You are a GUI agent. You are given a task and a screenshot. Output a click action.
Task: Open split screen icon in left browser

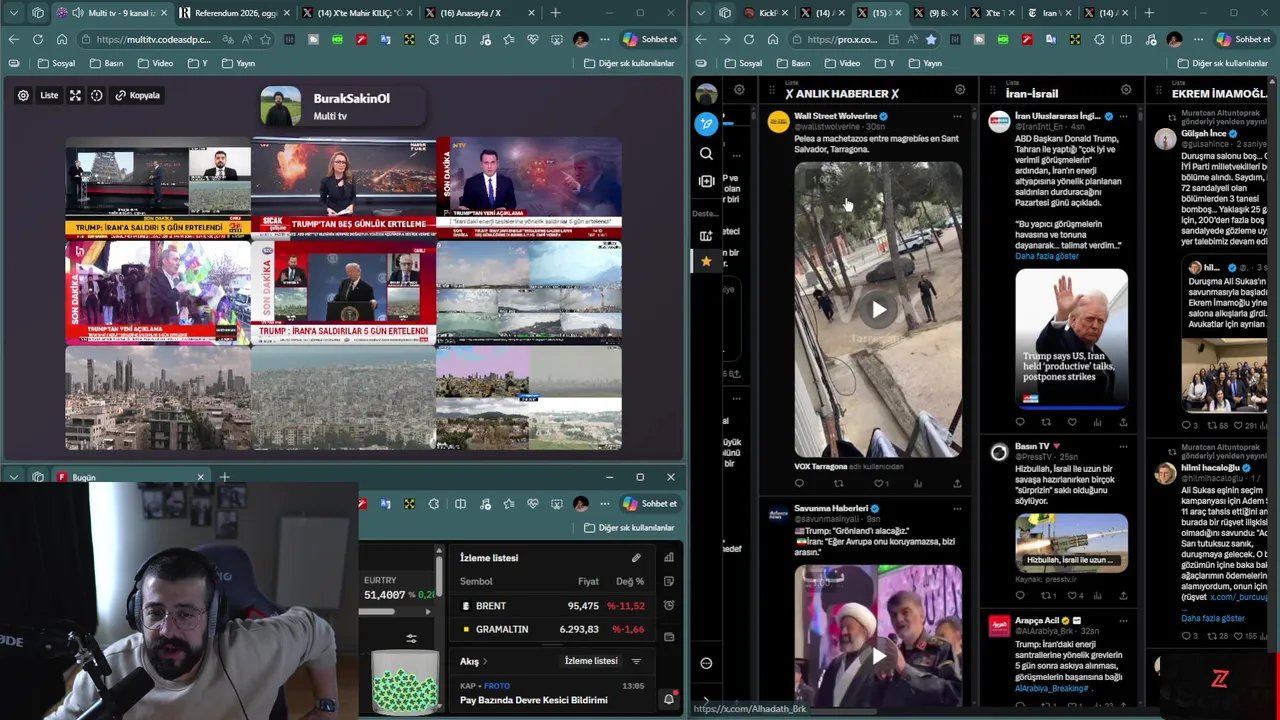[460, 39]
